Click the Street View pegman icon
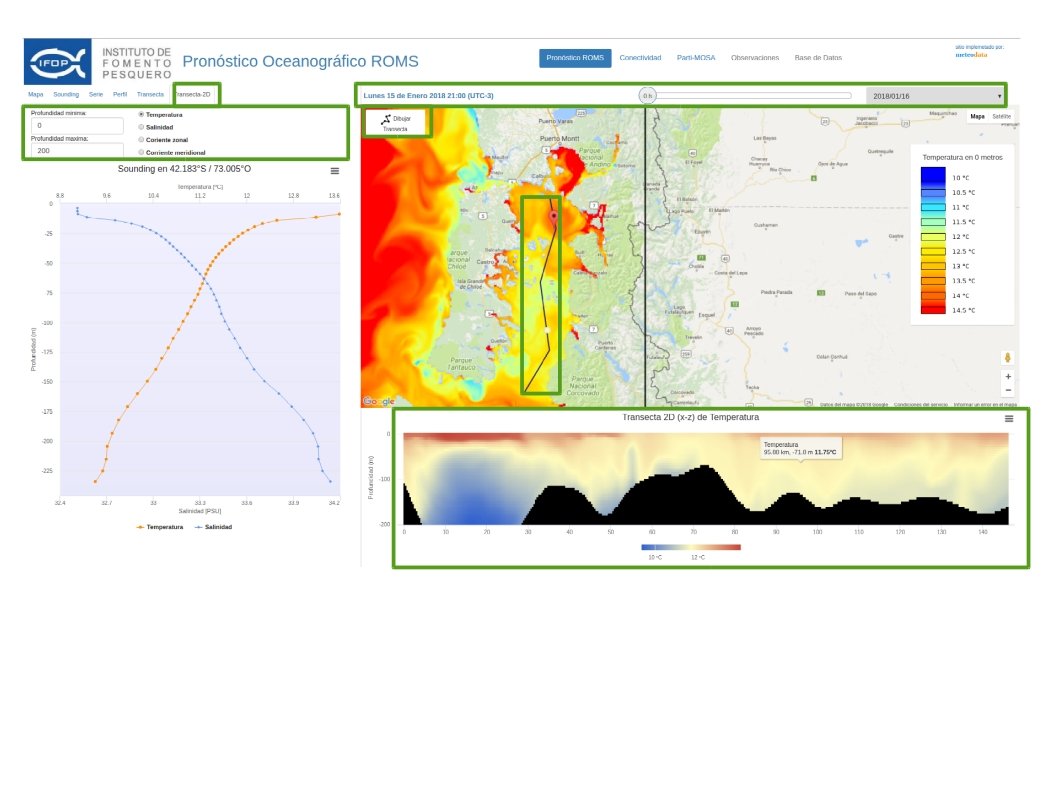Viewport: 1058px width, 794px height. pos(1007,357)
